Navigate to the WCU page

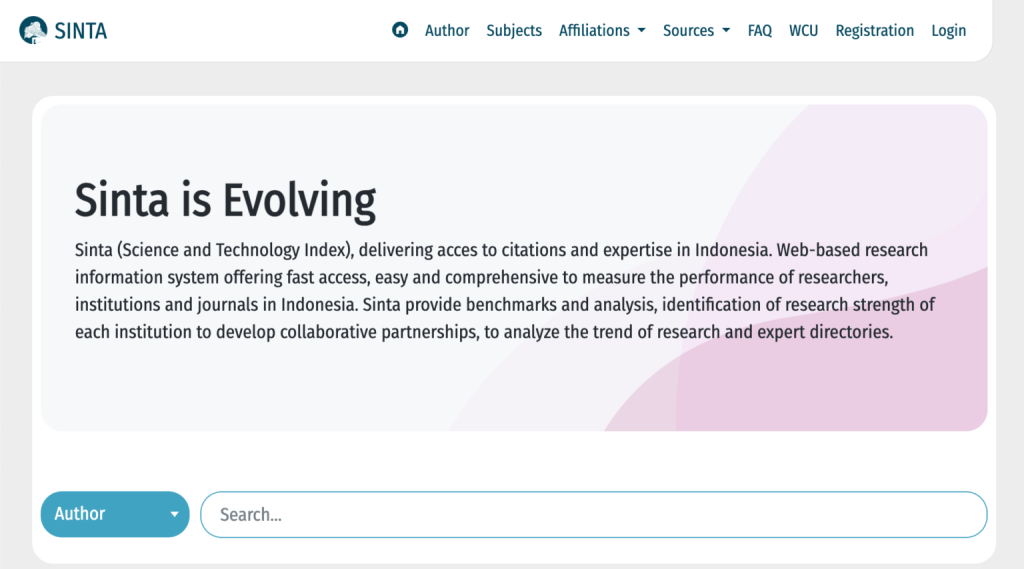[803, 30]
